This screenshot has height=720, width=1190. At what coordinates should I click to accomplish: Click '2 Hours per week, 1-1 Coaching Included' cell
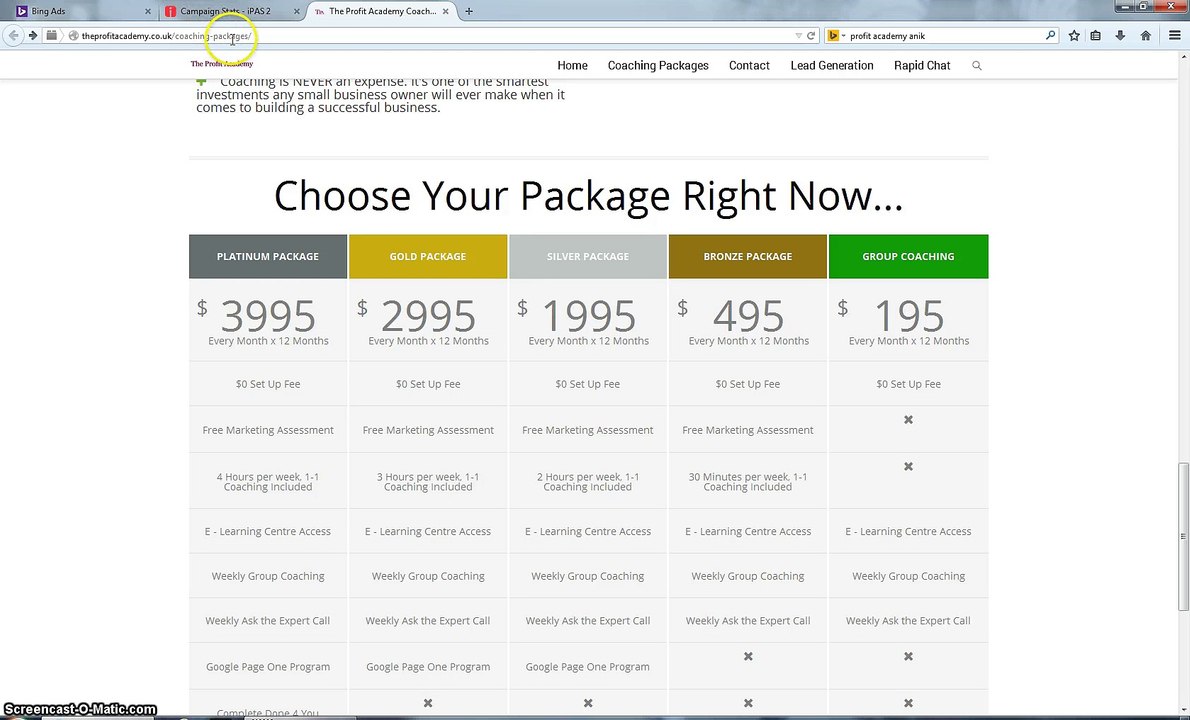click(588, 482)
